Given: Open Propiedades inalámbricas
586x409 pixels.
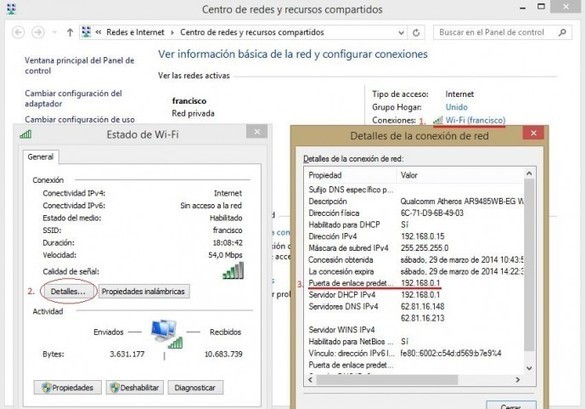Looking at the screenshot, I should tap(144, 291).
